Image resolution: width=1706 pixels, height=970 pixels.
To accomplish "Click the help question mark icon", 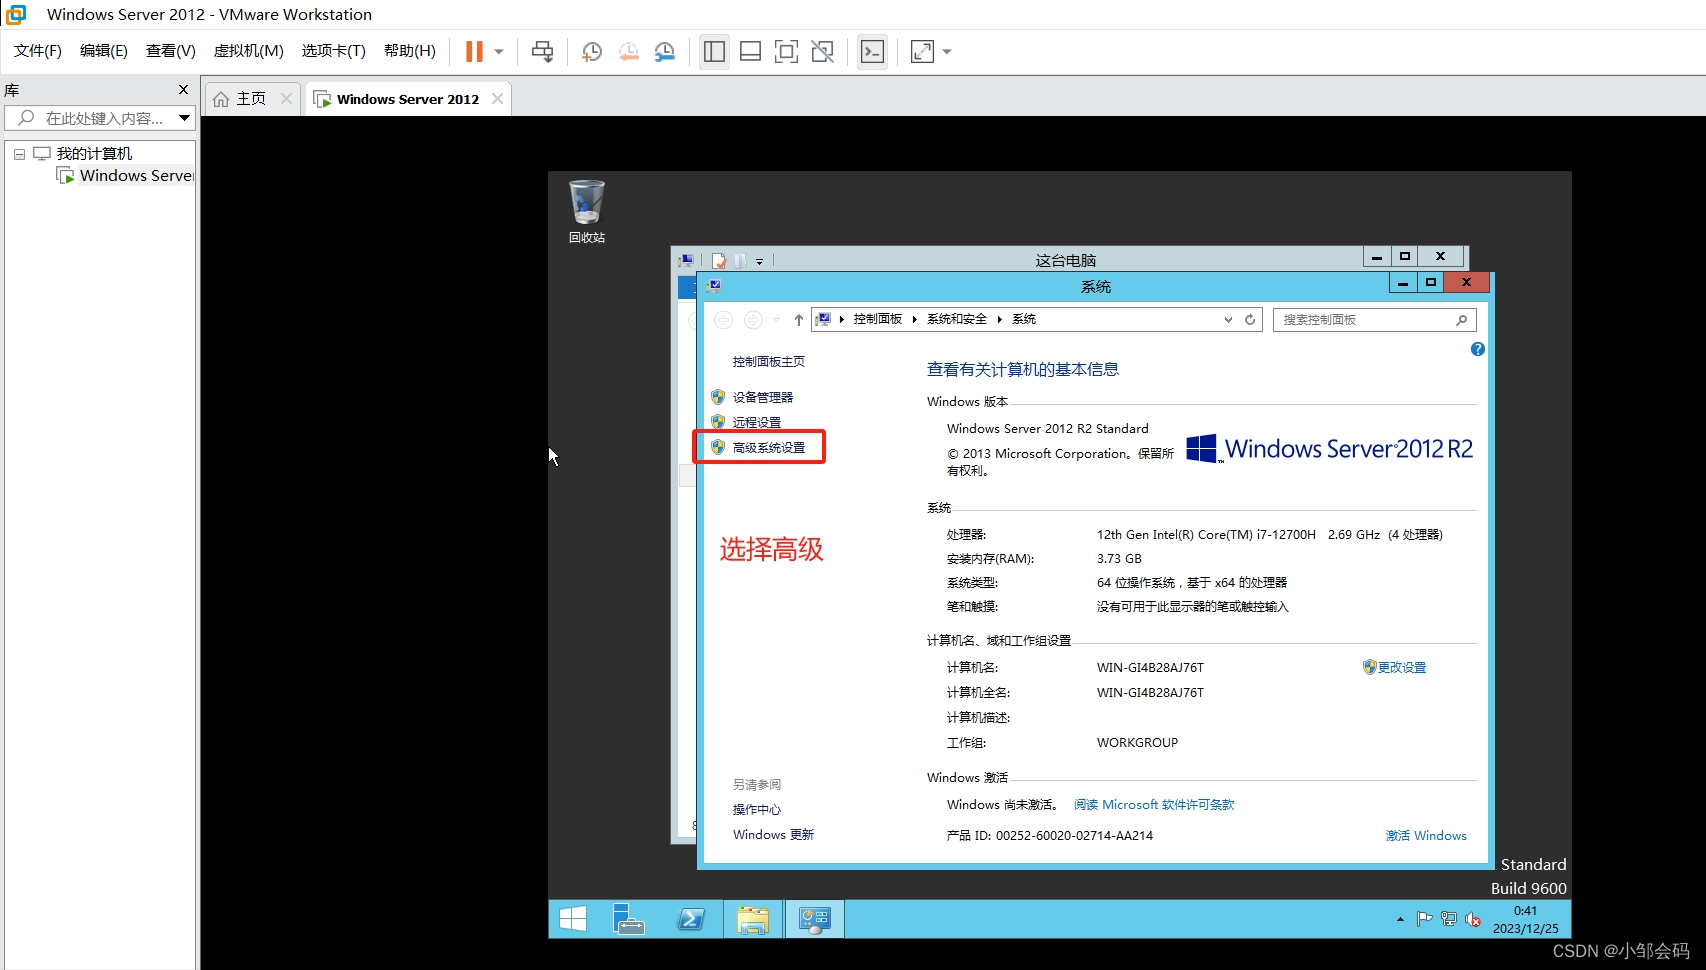I will pyautogui.click(x=1478, y=349).
